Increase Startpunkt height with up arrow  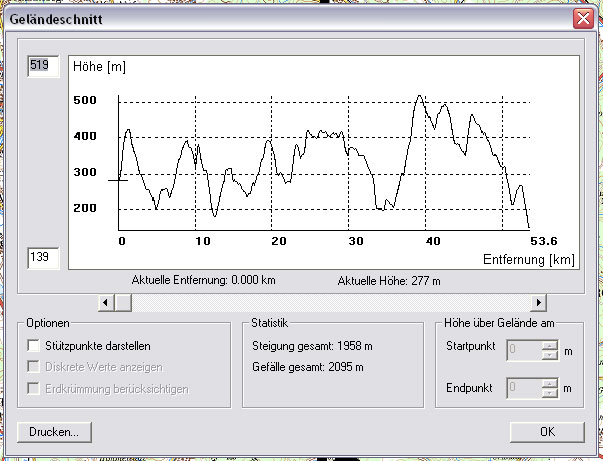(x=548, y=346)
